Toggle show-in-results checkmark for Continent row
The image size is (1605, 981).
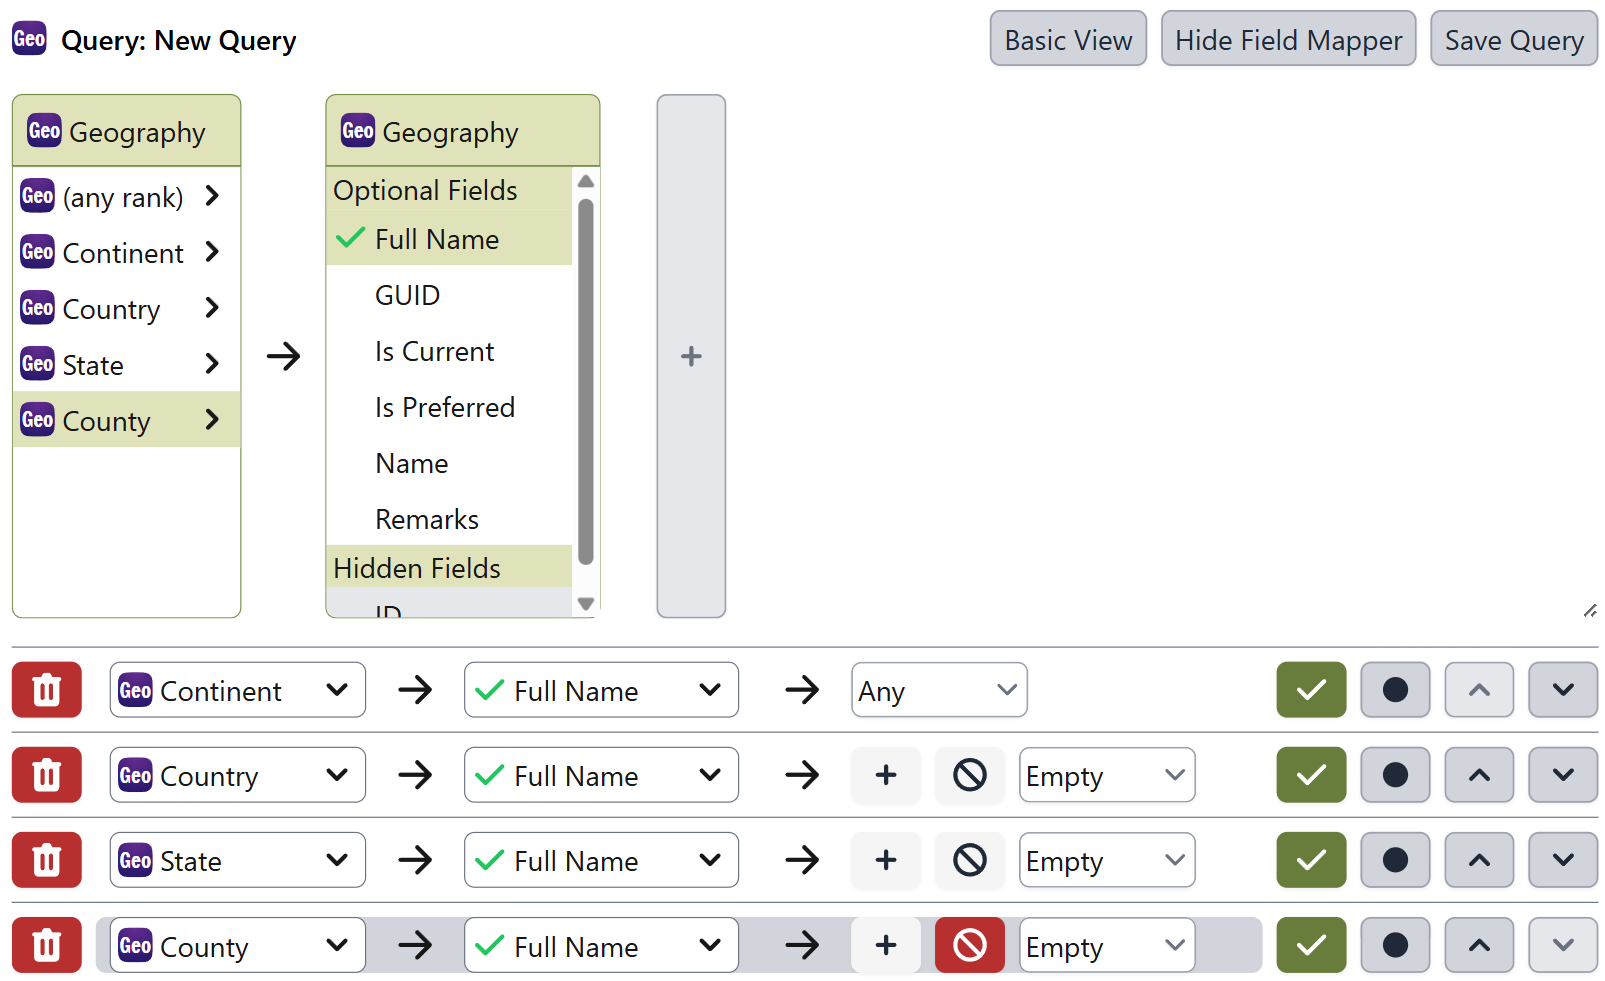(1311, 690)
